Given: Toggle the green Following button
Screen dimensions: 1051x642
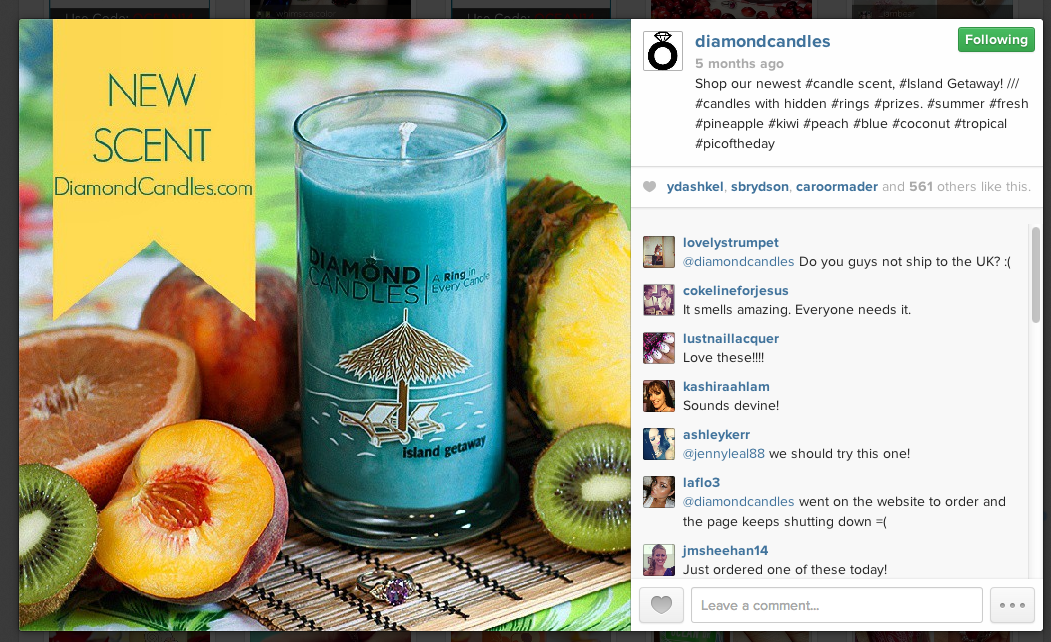Looking at the screenshot, I should 996,40.
